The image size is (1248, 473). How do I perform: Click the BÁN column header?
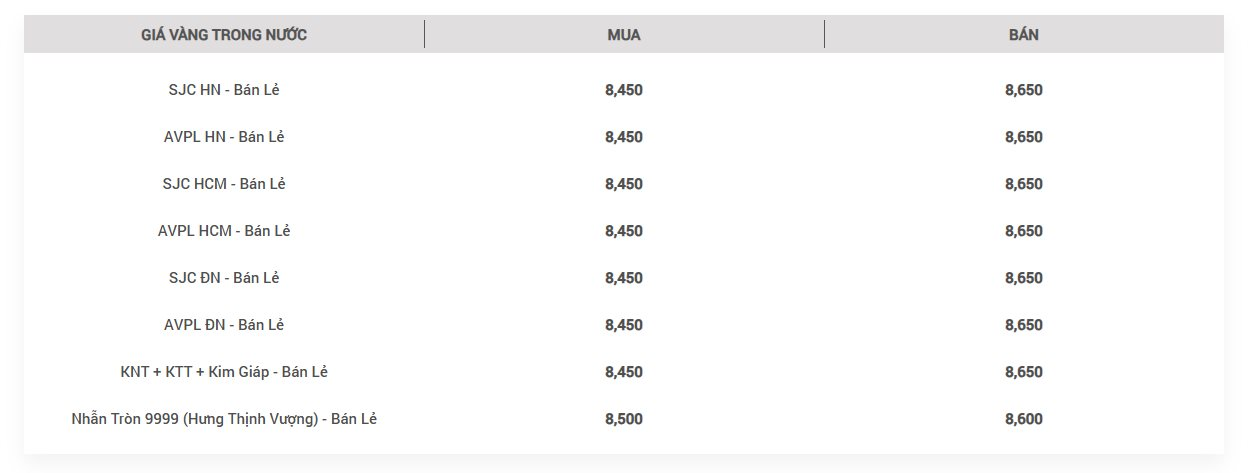pyautogui.click(x=1024, y=35)
